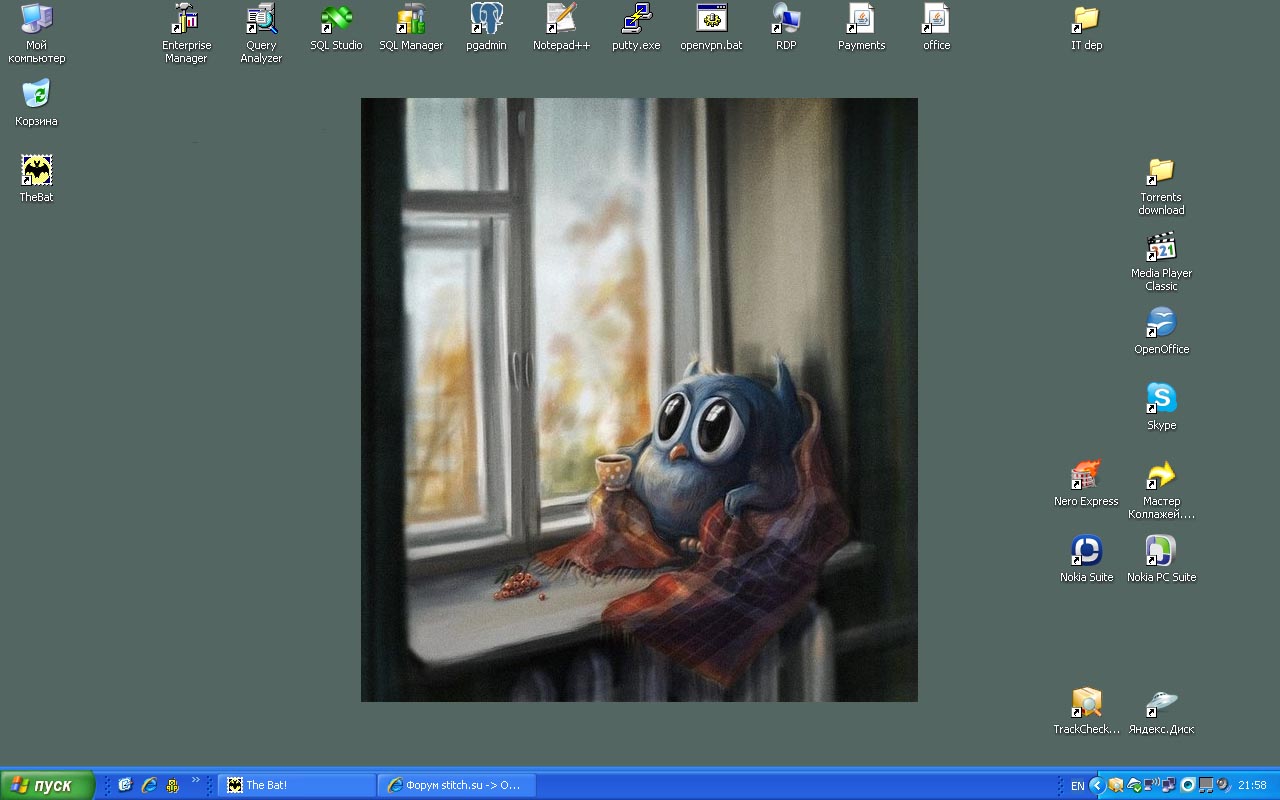Open the Мой компьютер desktop icon
Viewport: 1280px width, 800px height.
coord(37,33)
